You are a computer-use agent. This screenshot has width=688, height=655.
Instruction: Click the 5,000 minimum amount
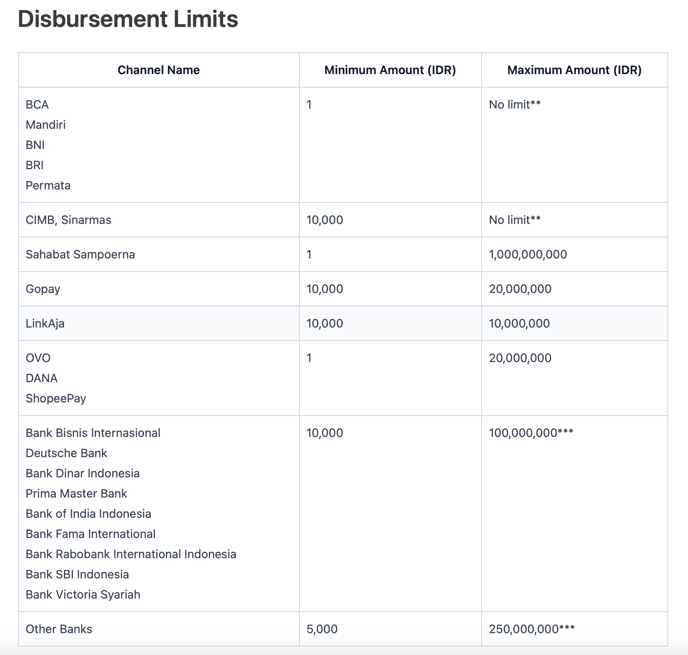(322, 630)
